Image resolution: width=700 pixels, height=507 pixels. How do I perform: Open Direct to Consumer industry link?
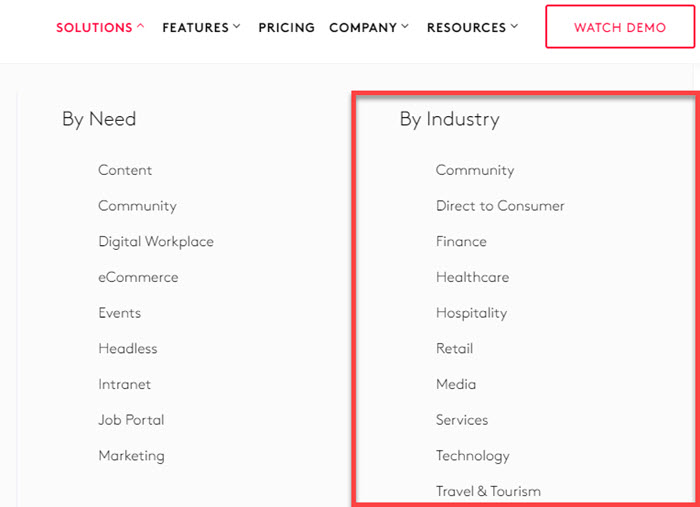tap(500, 206)
